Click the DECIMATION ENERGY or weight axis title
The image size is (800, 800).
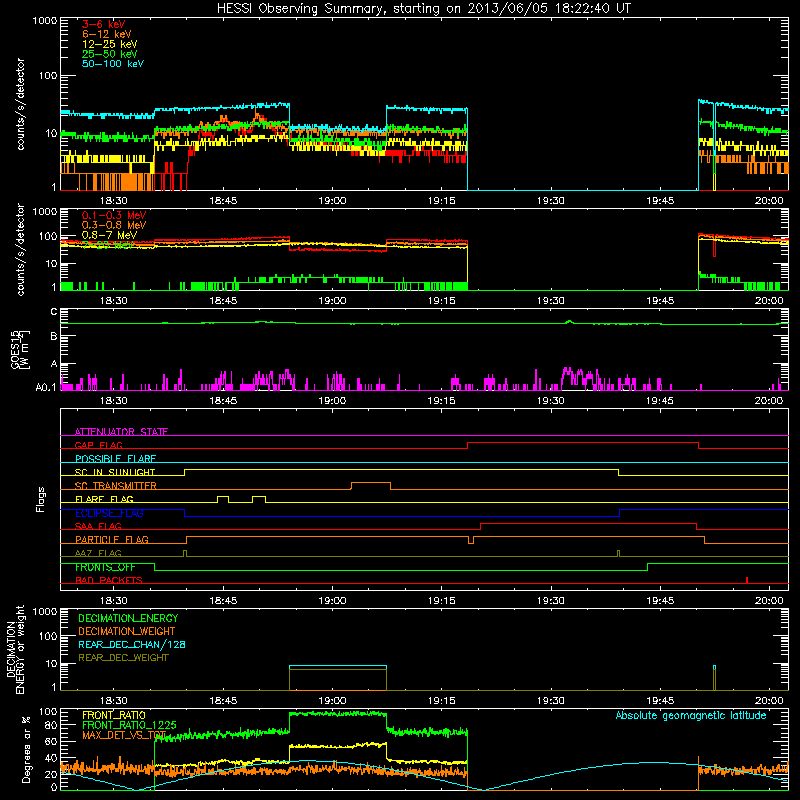(x=15, y=649)
